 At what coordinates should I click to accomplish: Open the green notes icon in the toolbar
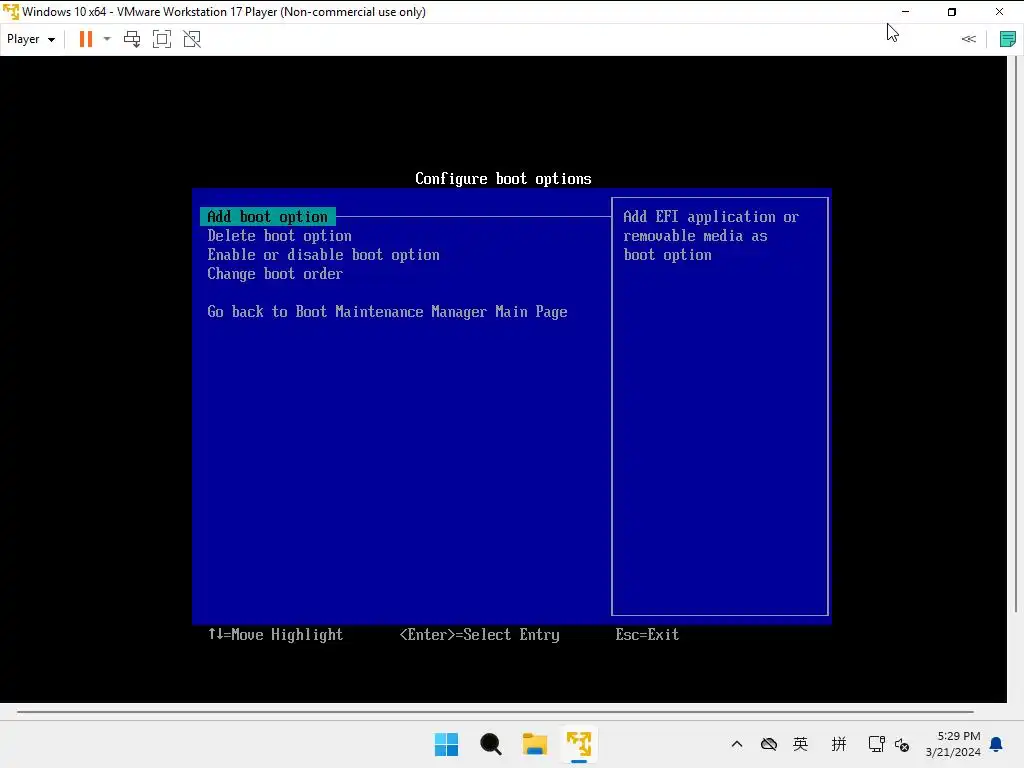1008,39
